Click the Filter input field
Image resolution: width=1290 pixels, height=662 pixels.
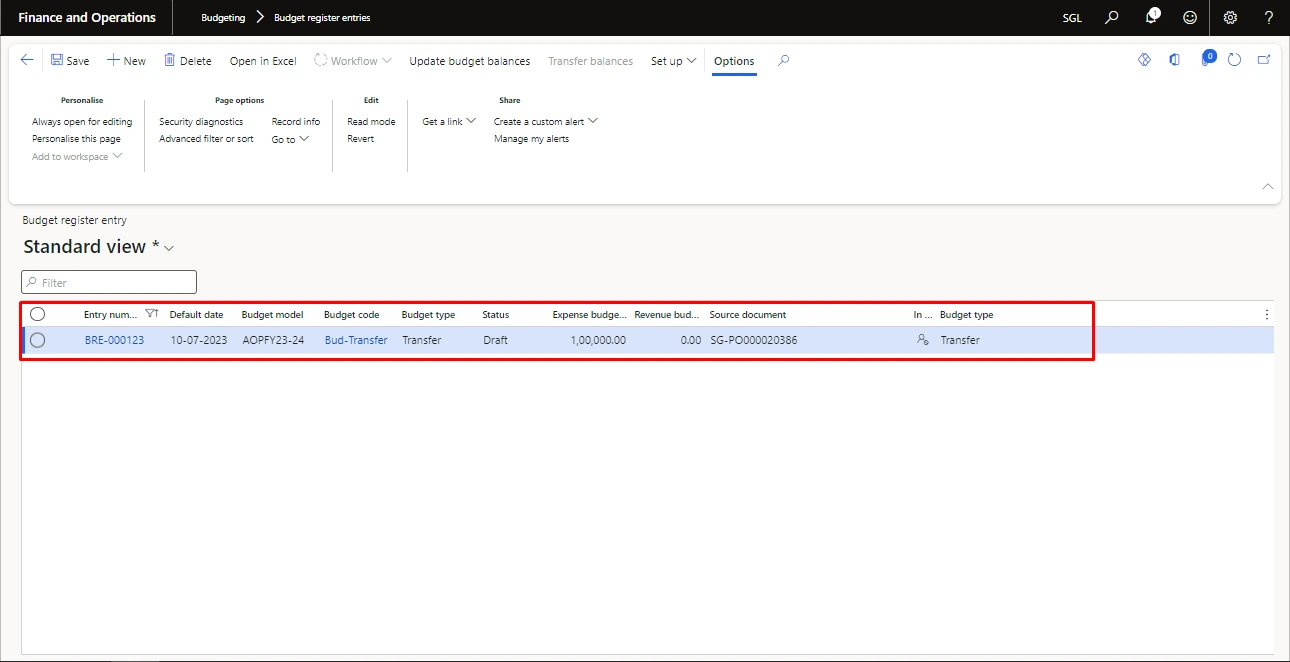click(x=109, y=283)
